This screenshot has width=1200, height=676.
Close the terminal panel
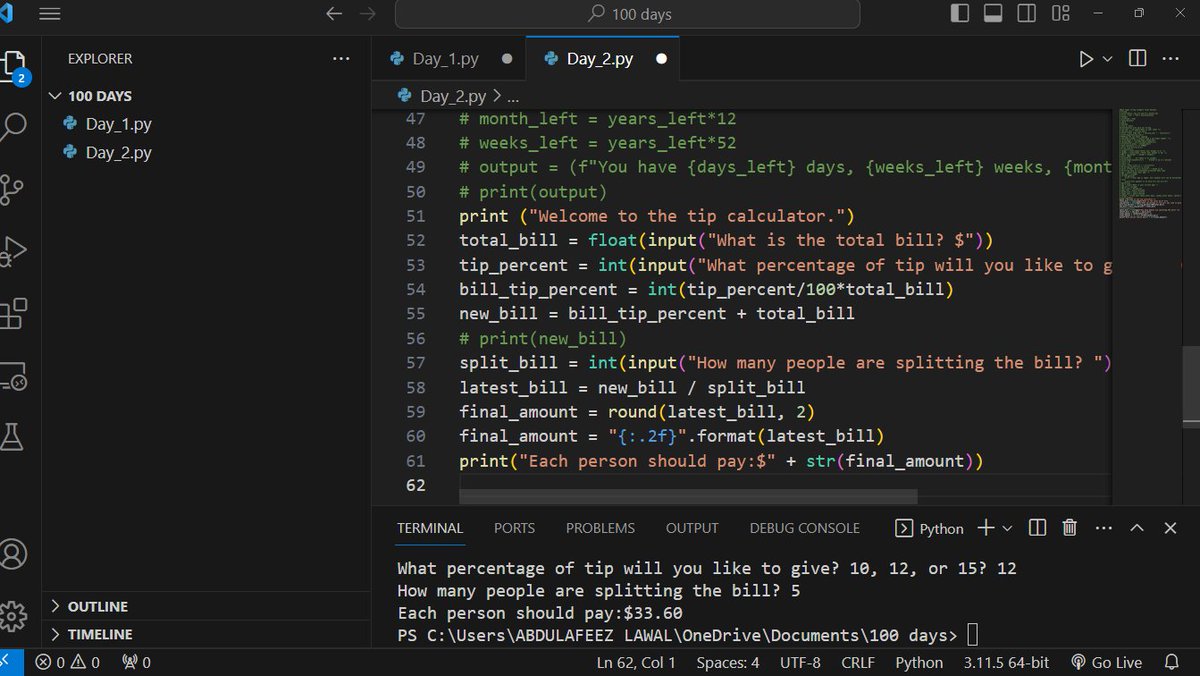[1170, 528]
